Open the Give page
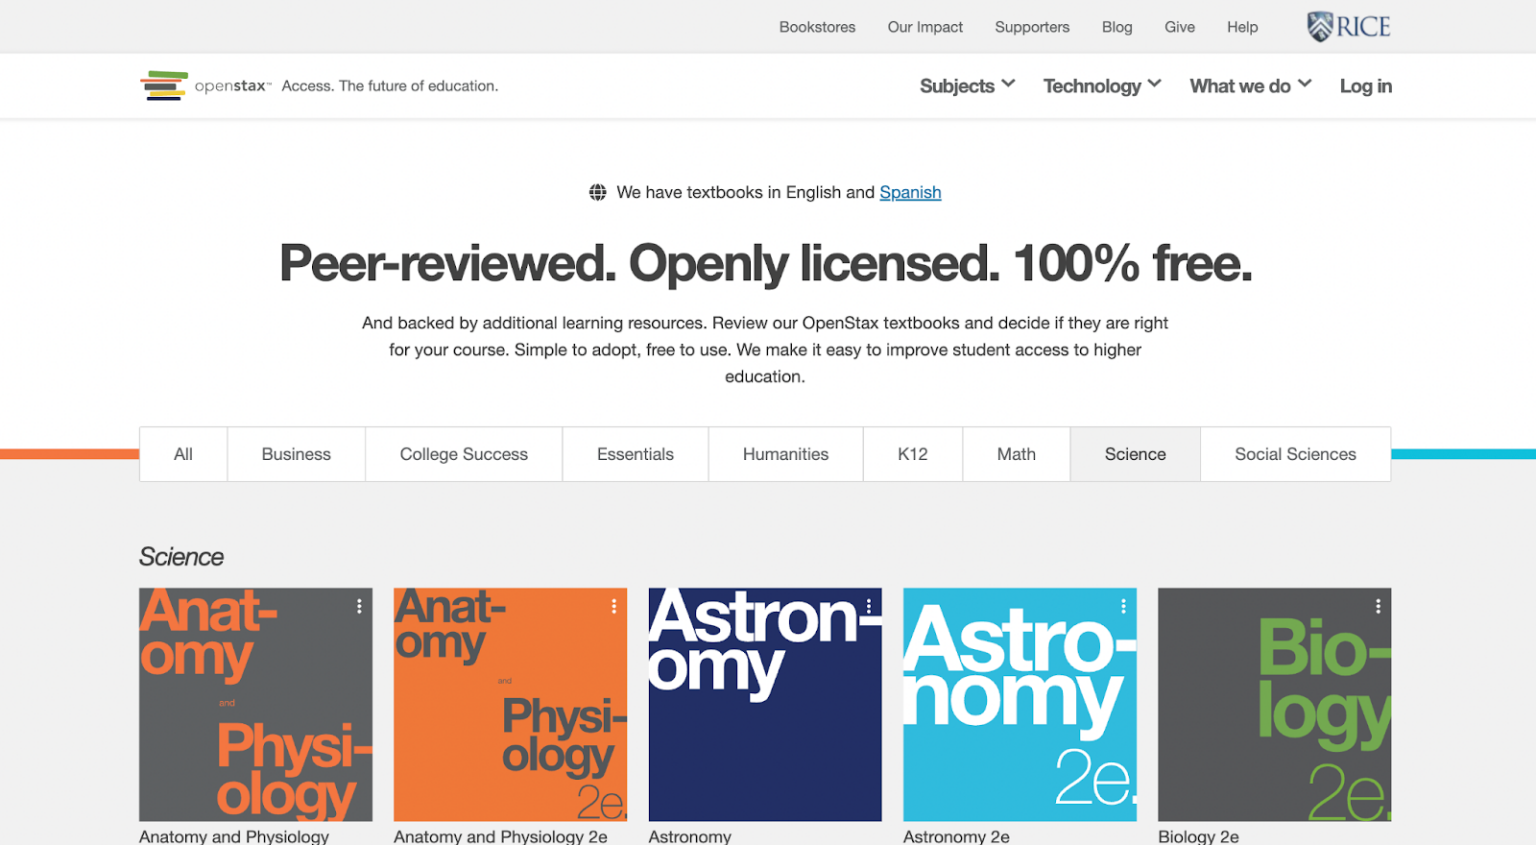The image size is (1536, 845). 1179,27
